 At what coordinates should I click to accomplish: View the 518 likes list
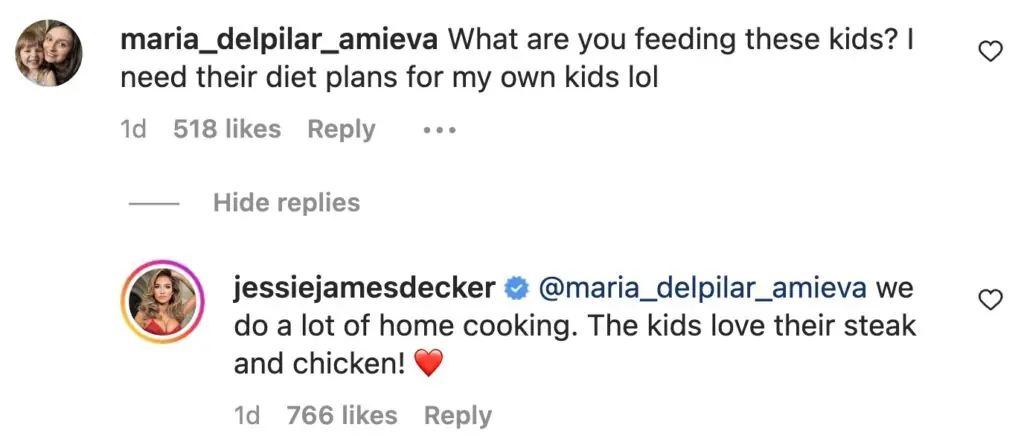[227, 130]
